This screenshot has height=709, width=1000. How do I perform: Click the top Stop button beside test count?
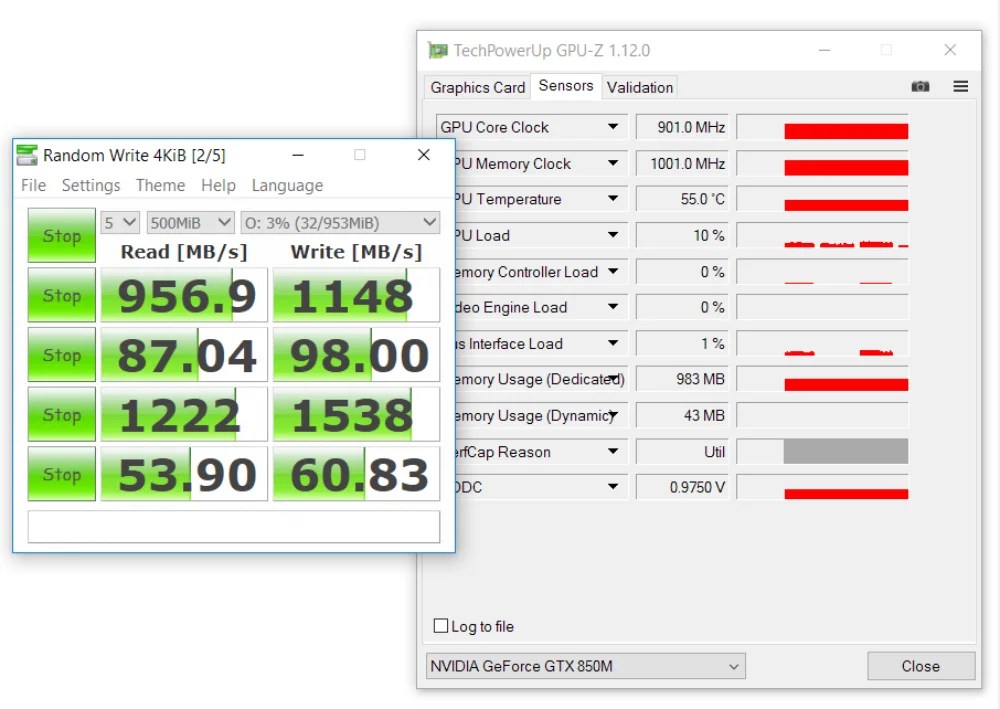coord(61,235)
